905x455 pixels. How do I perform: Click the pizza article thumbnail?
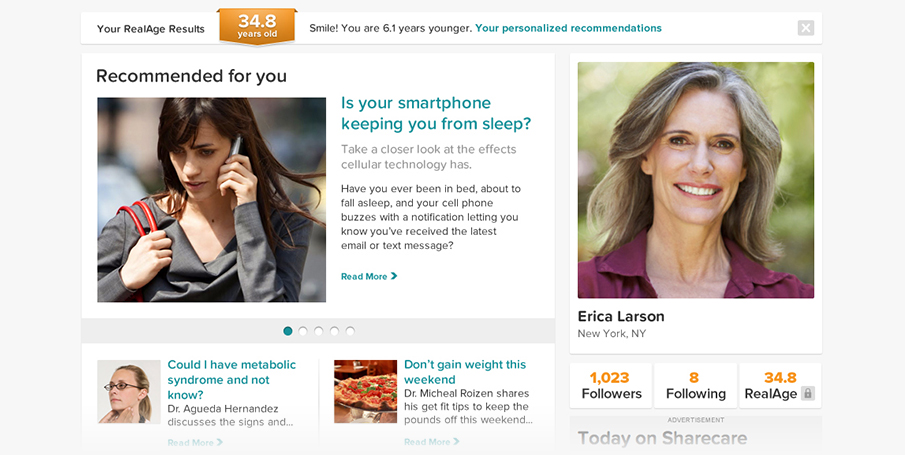[365, 391]
